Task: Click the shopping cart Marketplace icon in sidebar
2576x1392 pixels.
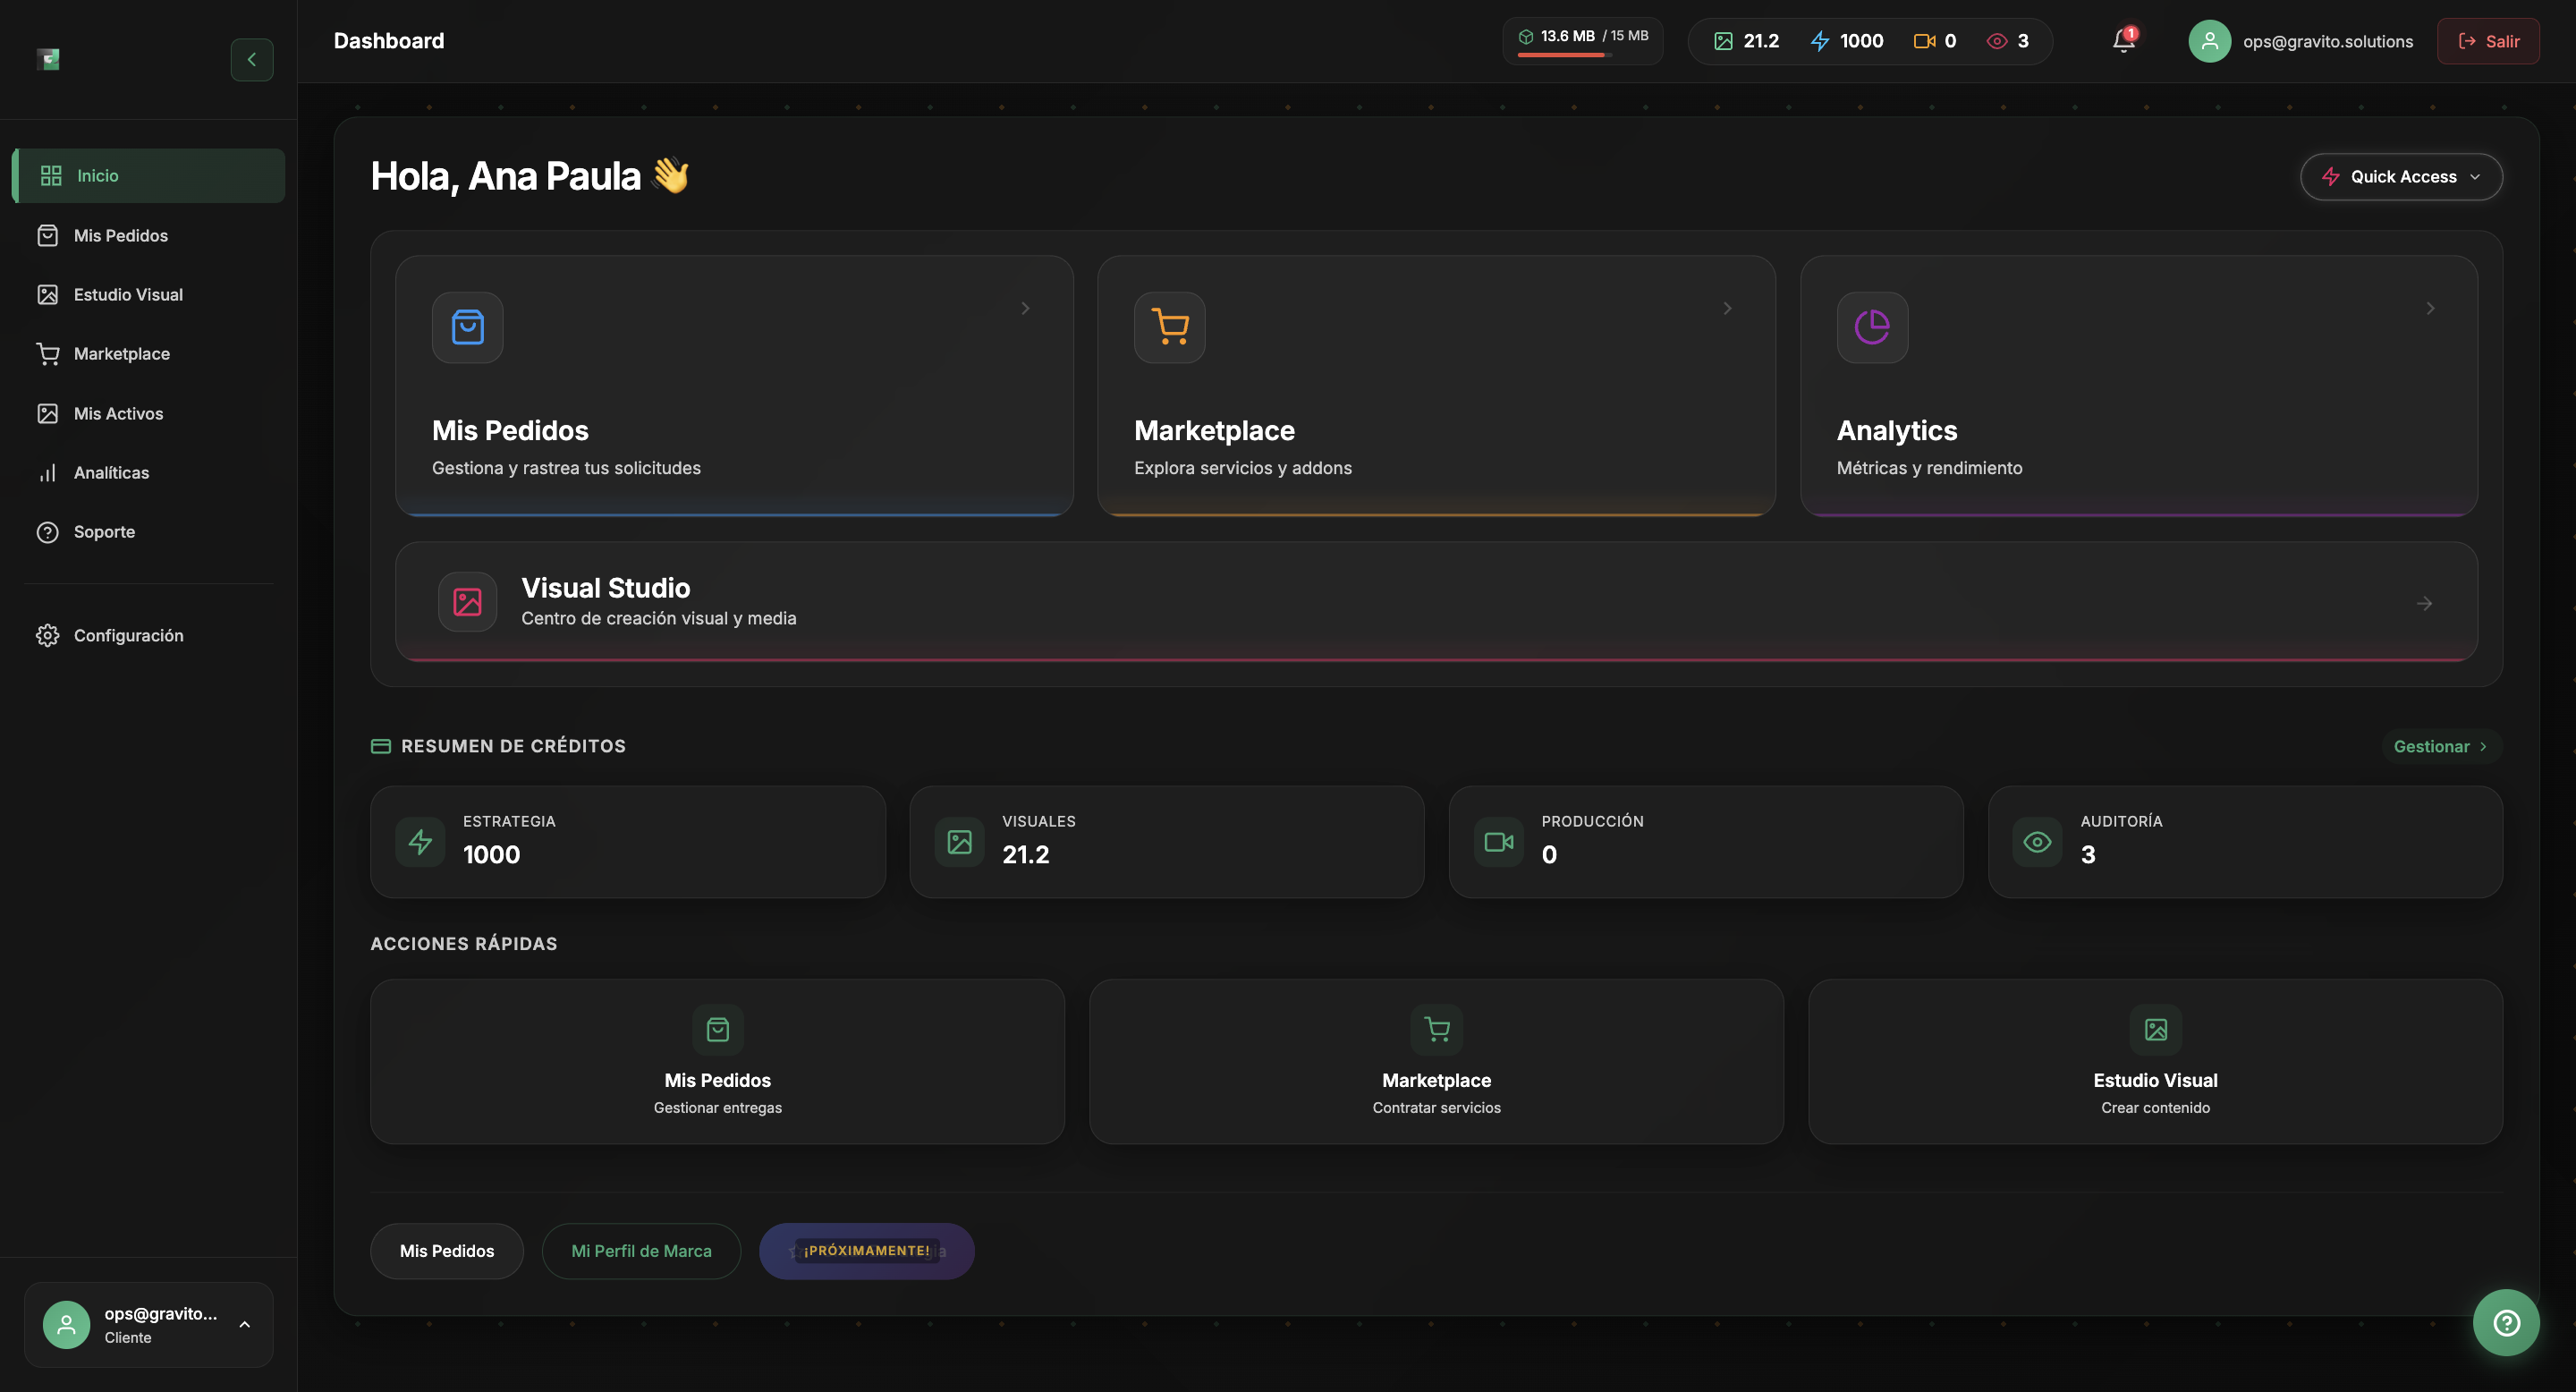Action: point(49,353)
